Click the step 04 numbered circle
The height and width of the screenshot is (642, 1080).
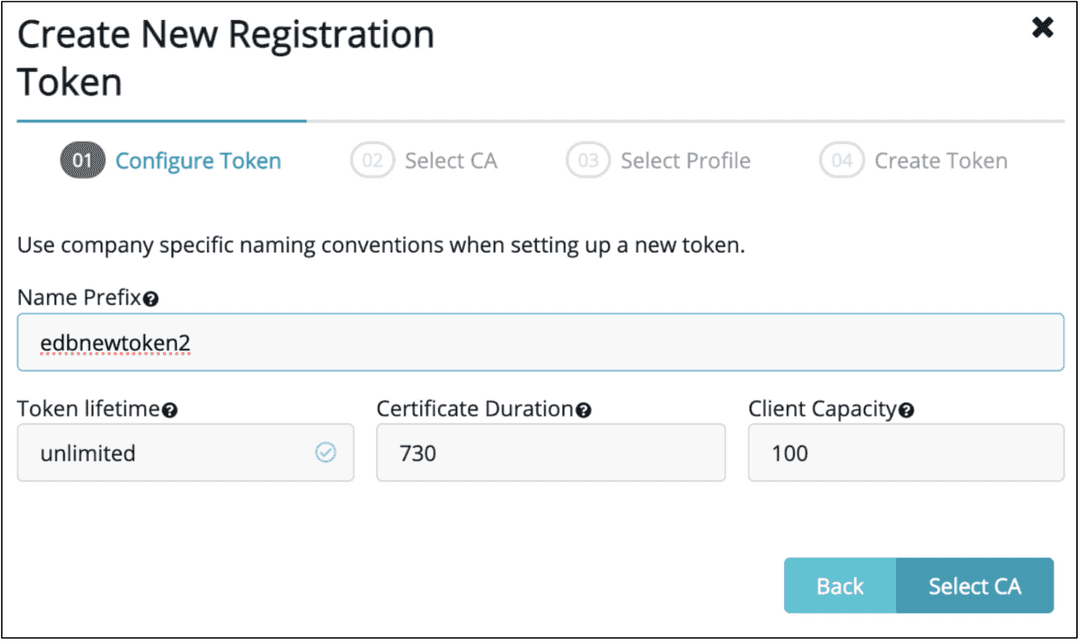(841, 160)
